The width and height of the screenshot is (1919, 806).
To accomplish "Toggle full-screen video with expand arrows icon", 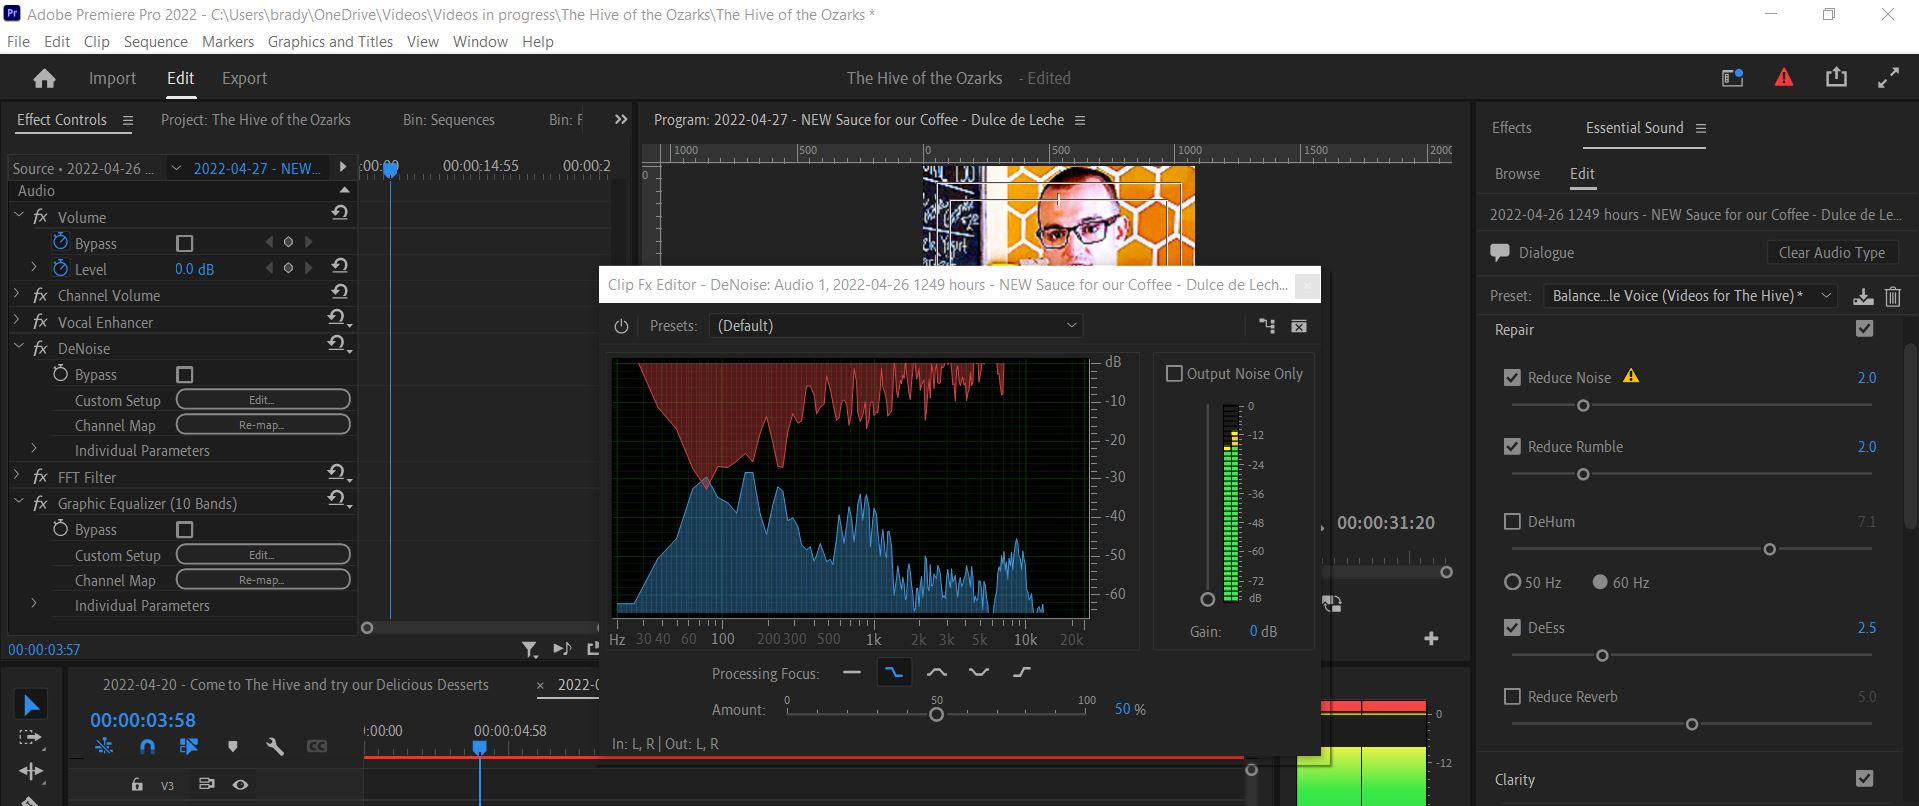I will (1888, 78).
